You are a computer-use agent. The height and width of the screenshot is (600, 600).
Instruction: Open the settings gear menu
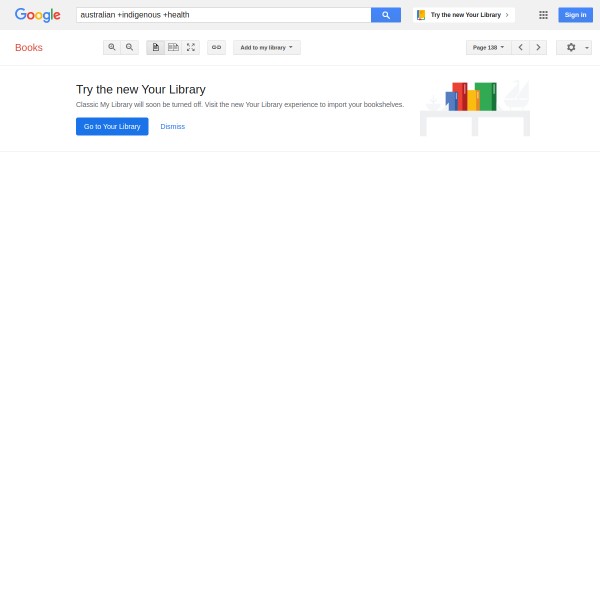click(571, 47)
